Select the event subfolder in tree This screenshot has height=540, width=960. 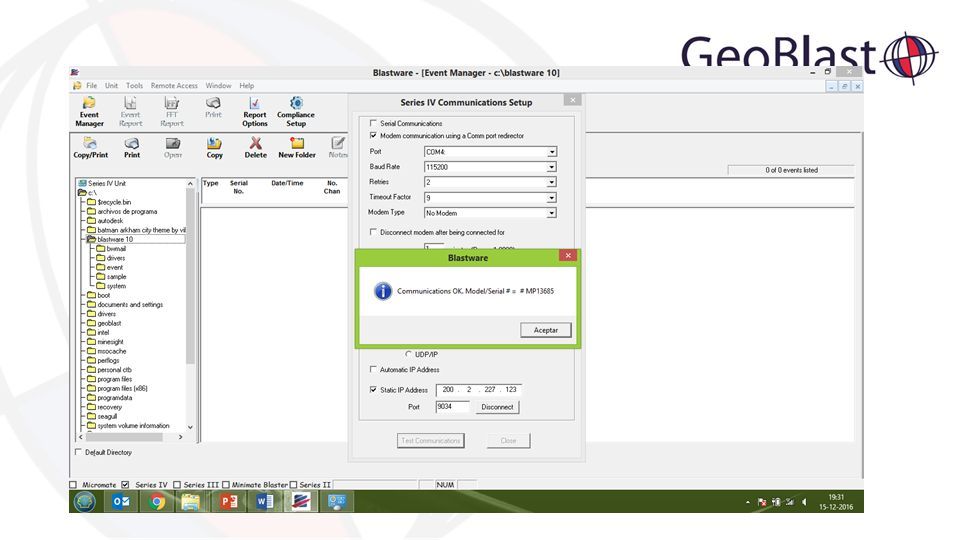(114, 268)
